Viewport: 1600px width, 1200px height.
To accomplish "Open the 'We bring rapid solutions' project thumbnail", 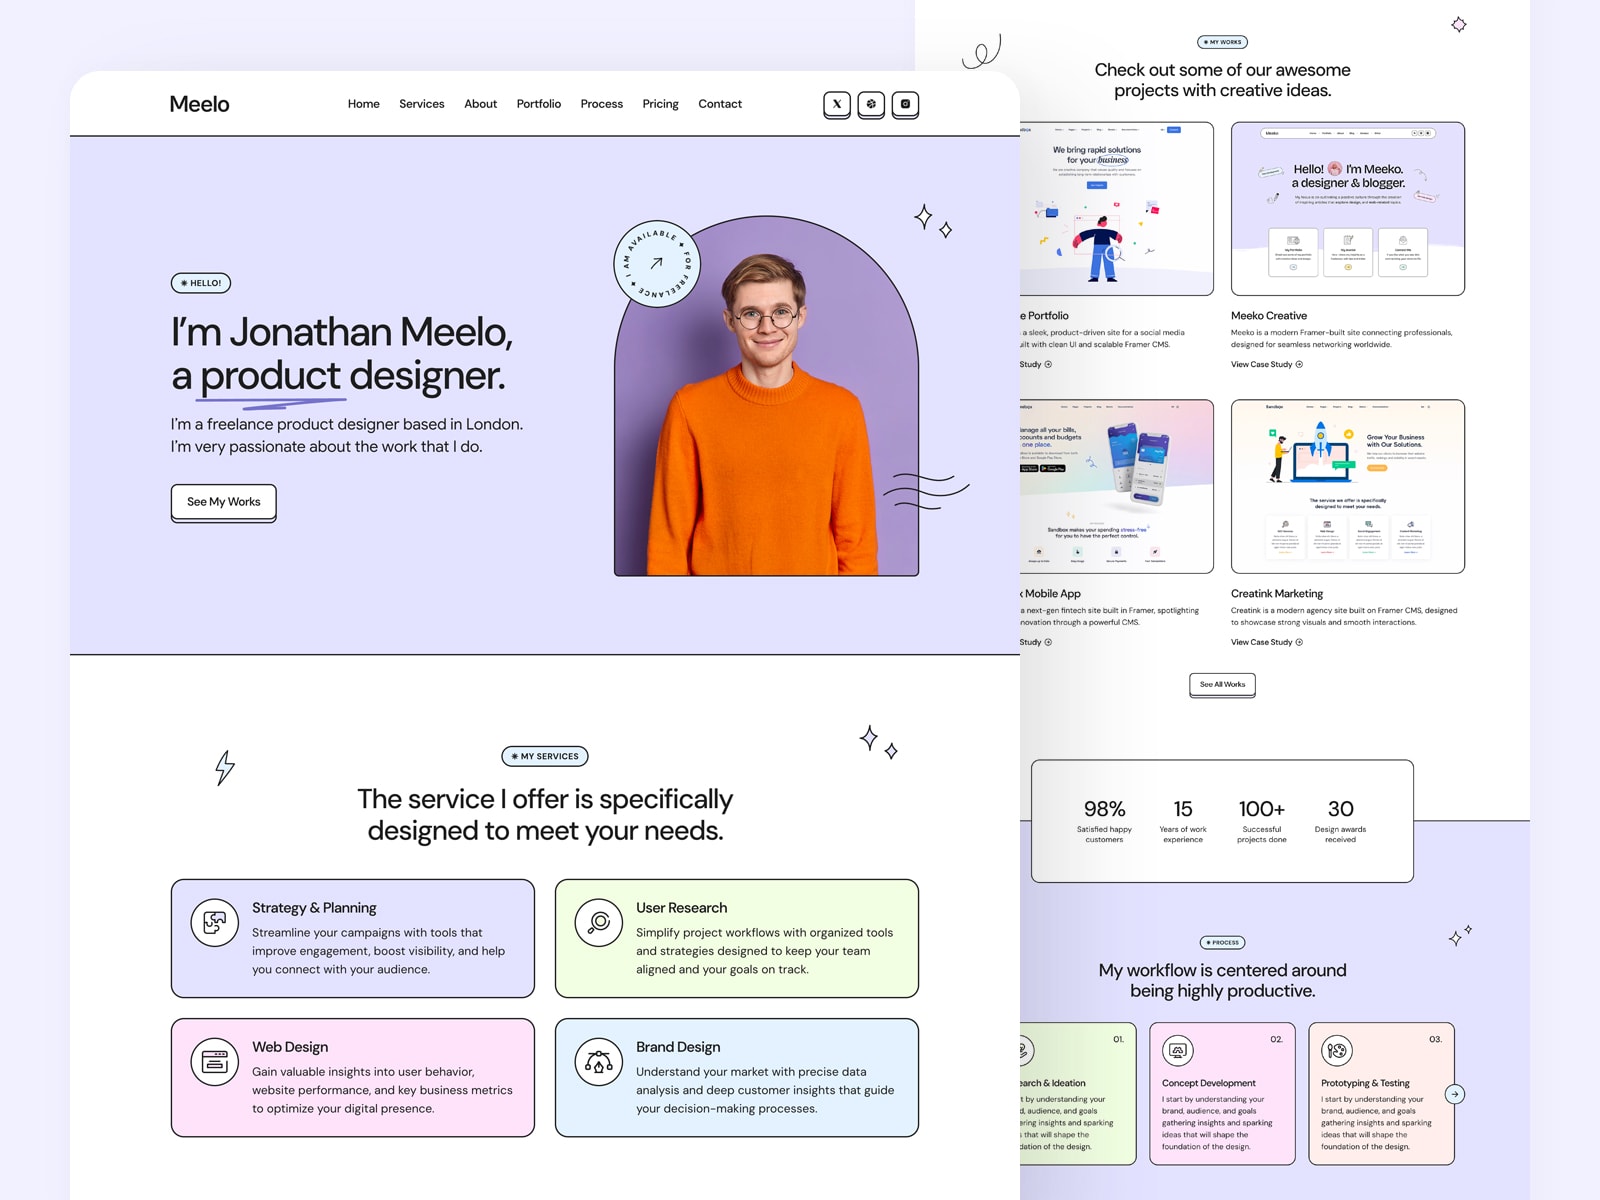I will coord(1117,209).
